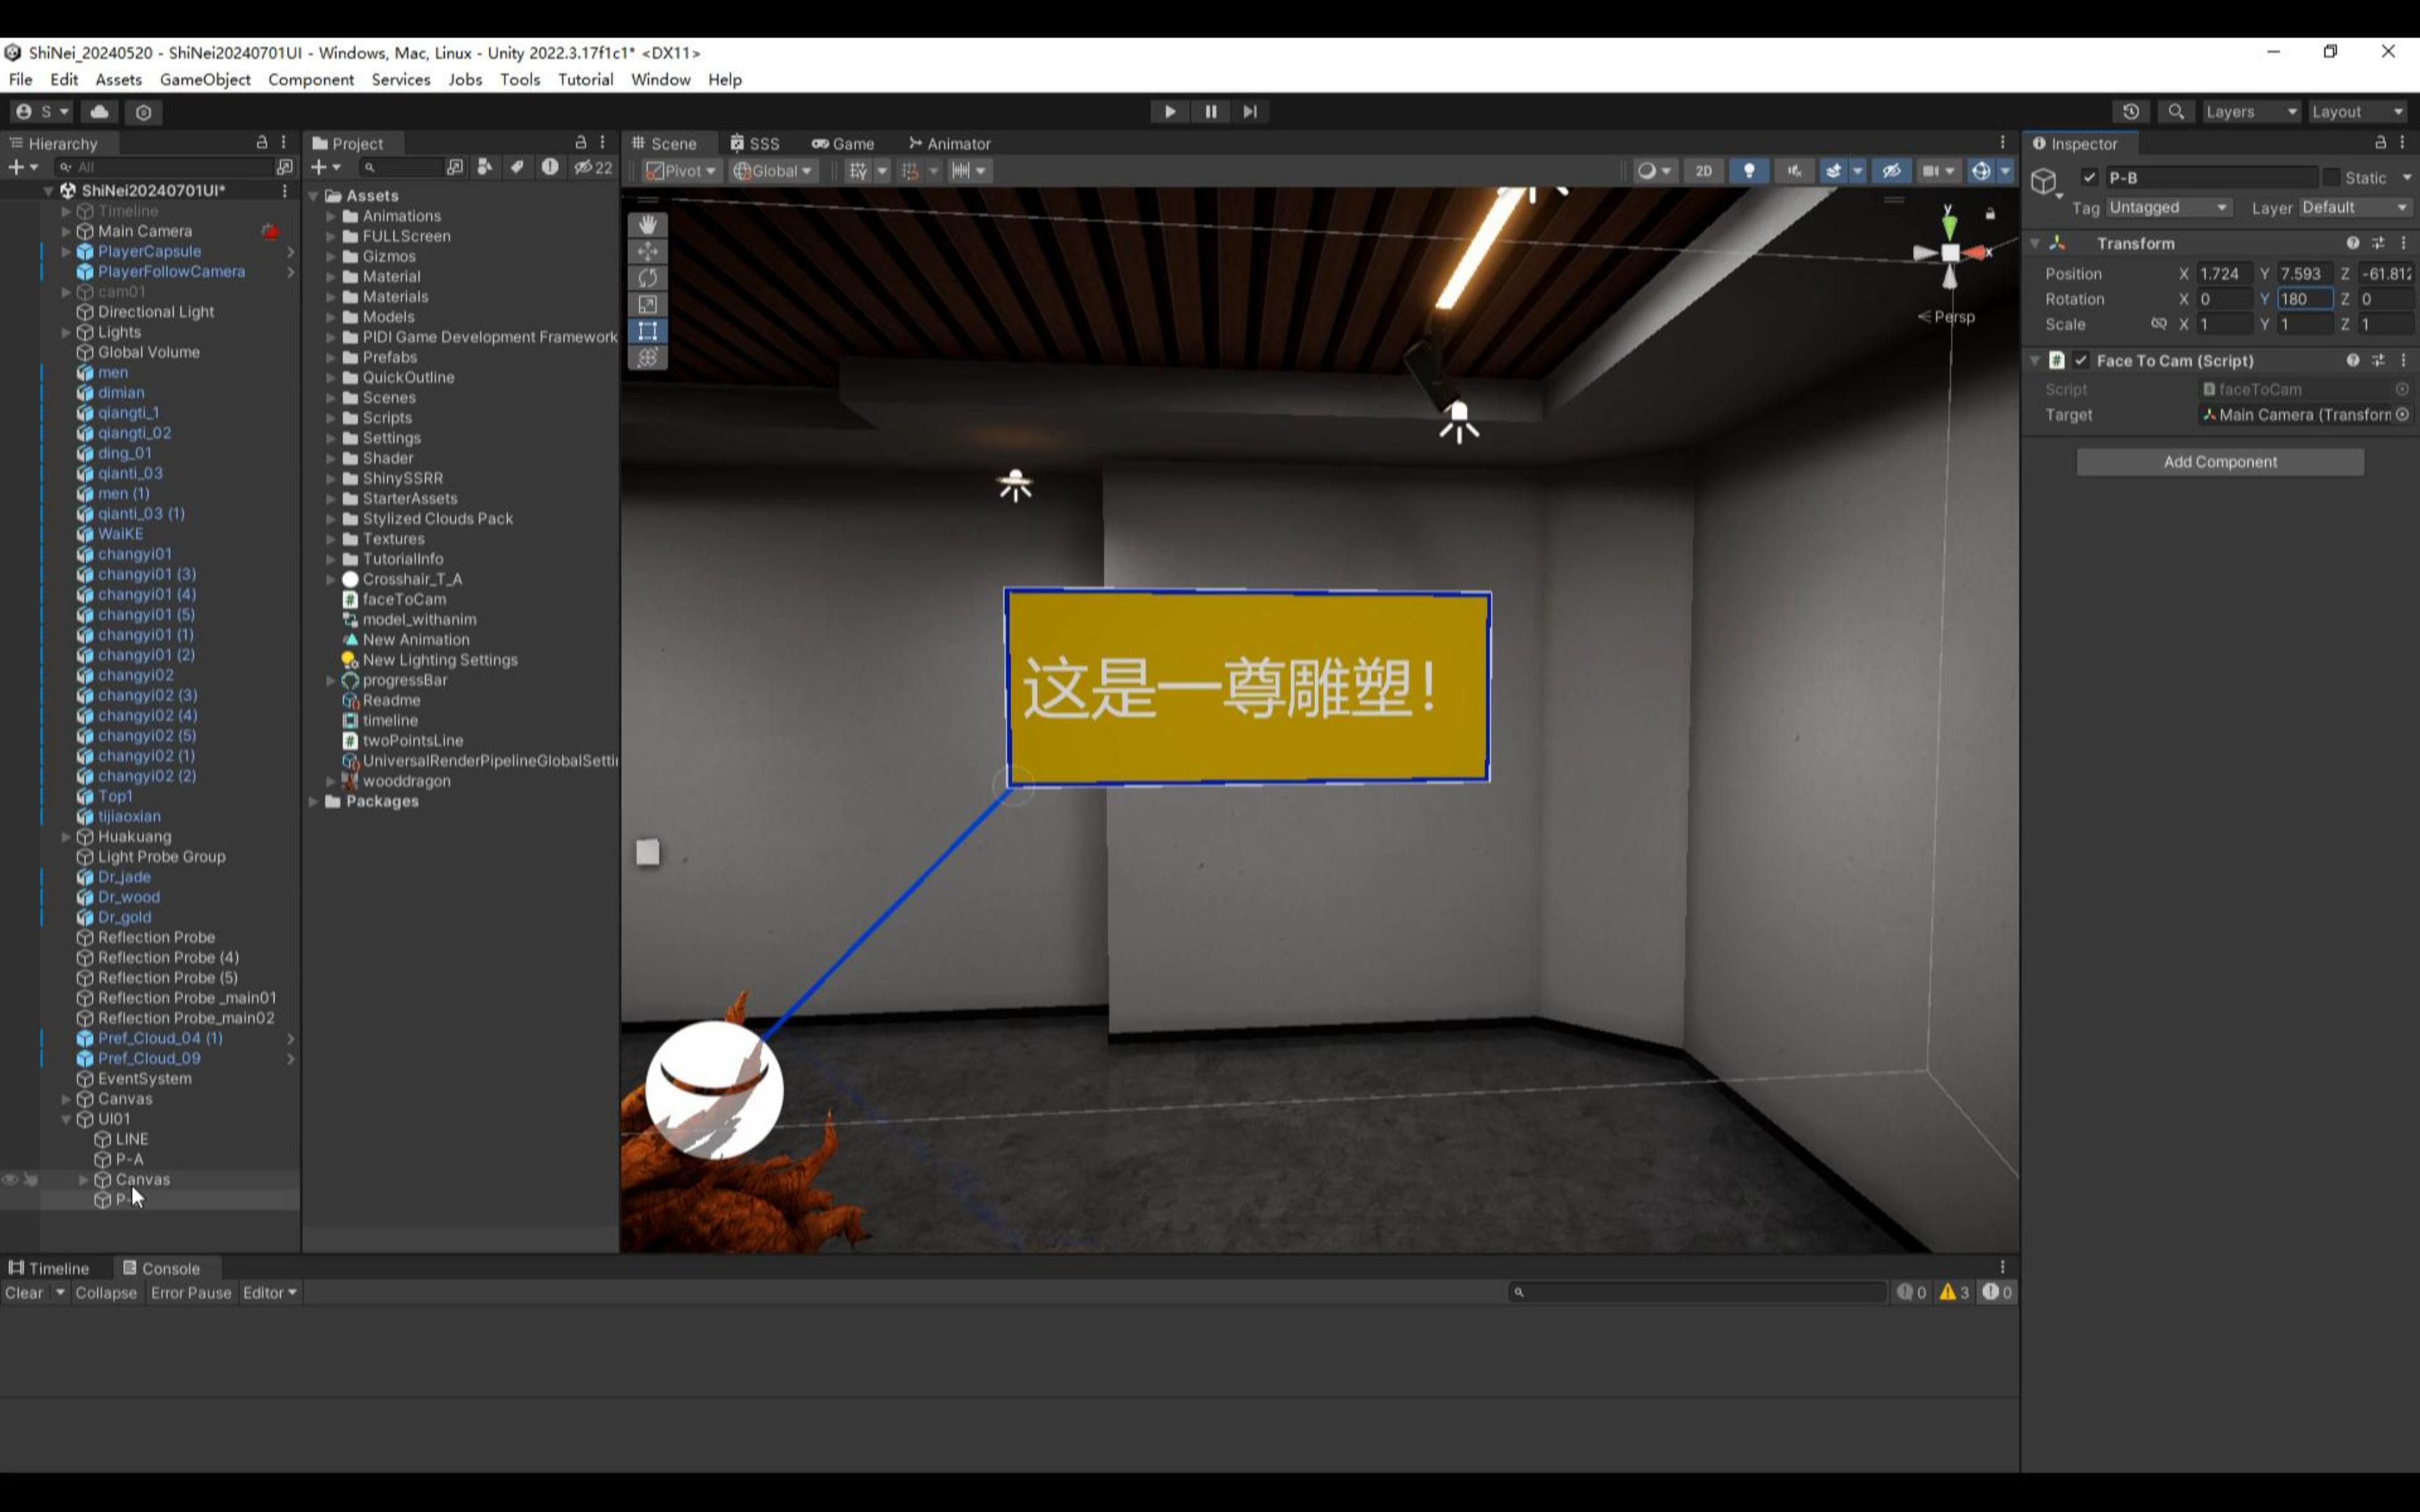The height and width of the screenshot is (1512, 2420).
Task: Select the Rotate tool in scene
Action: pyautogui.click(x=647, y=278)
